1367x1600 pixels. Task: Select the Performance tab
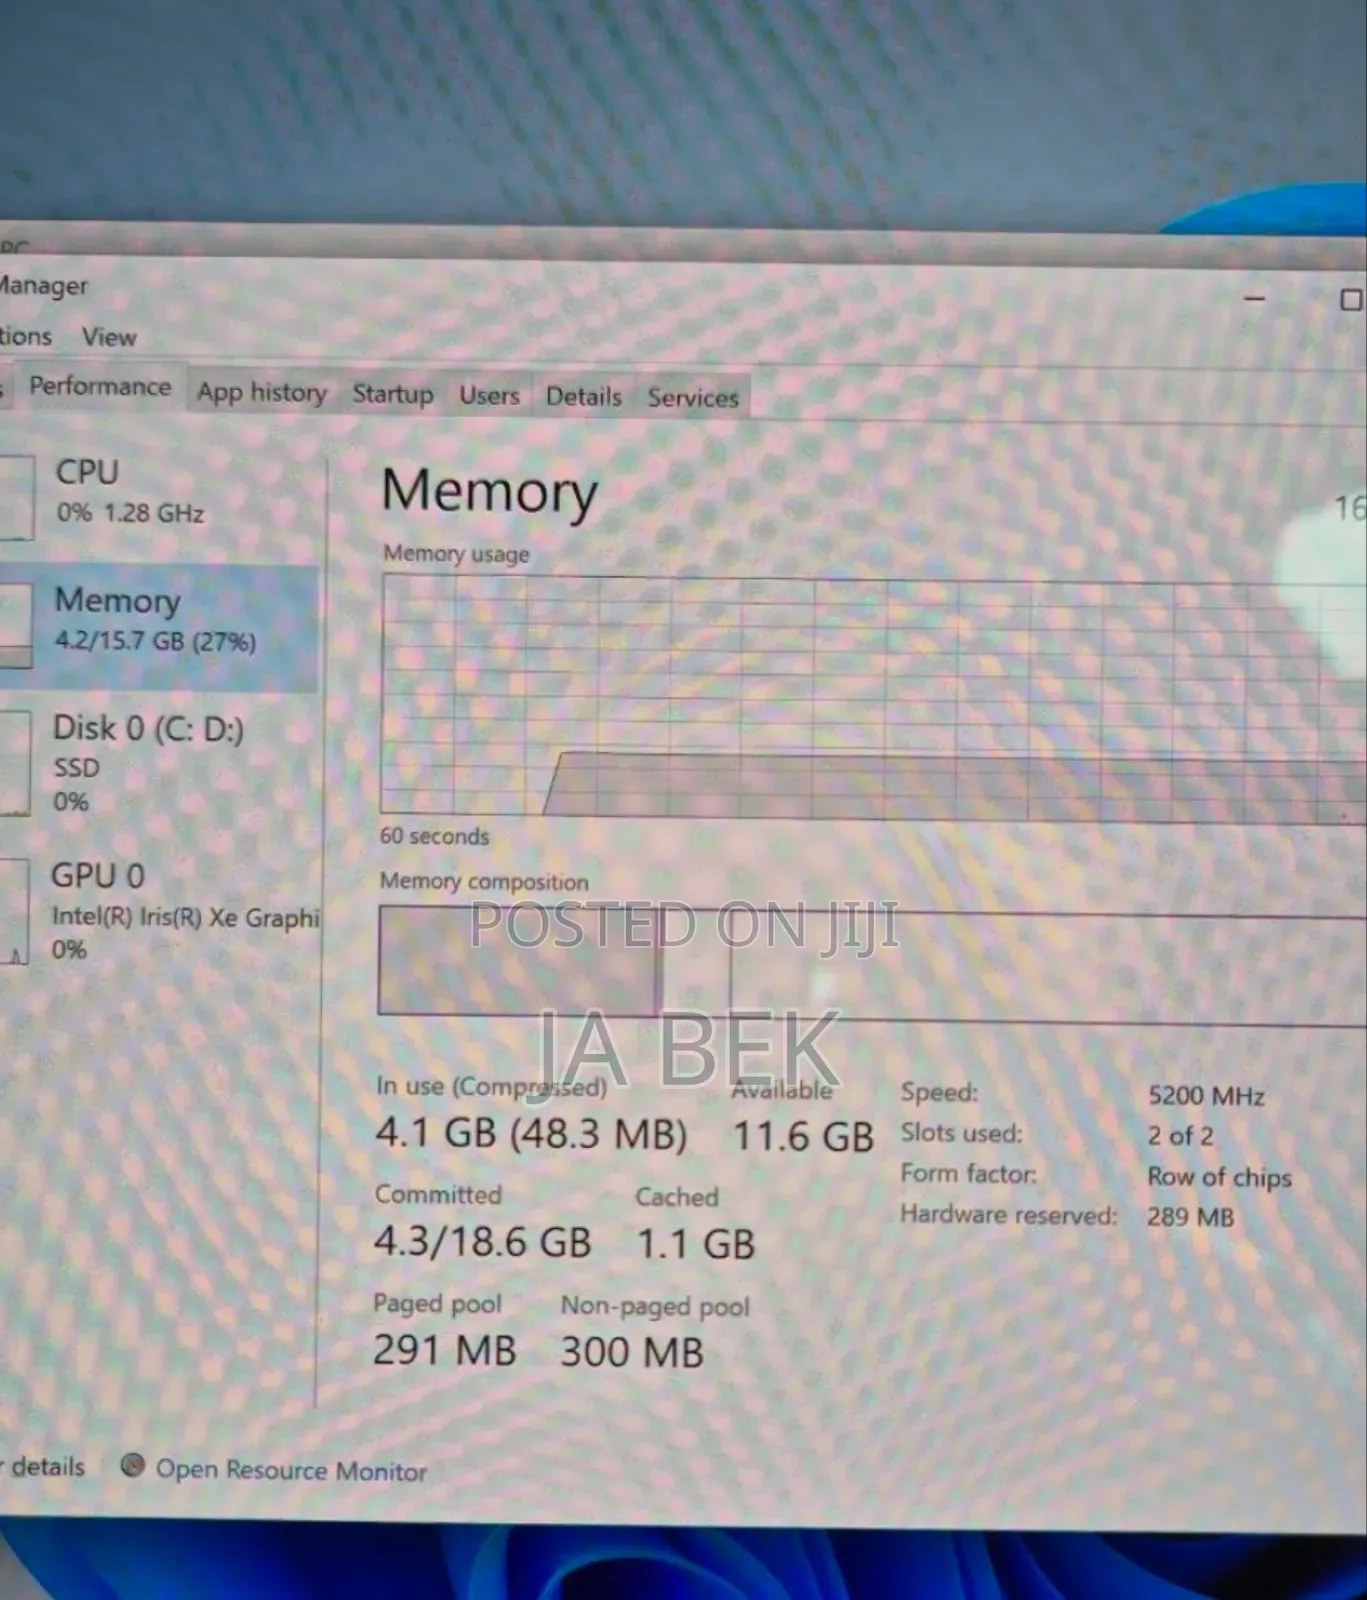100,387
